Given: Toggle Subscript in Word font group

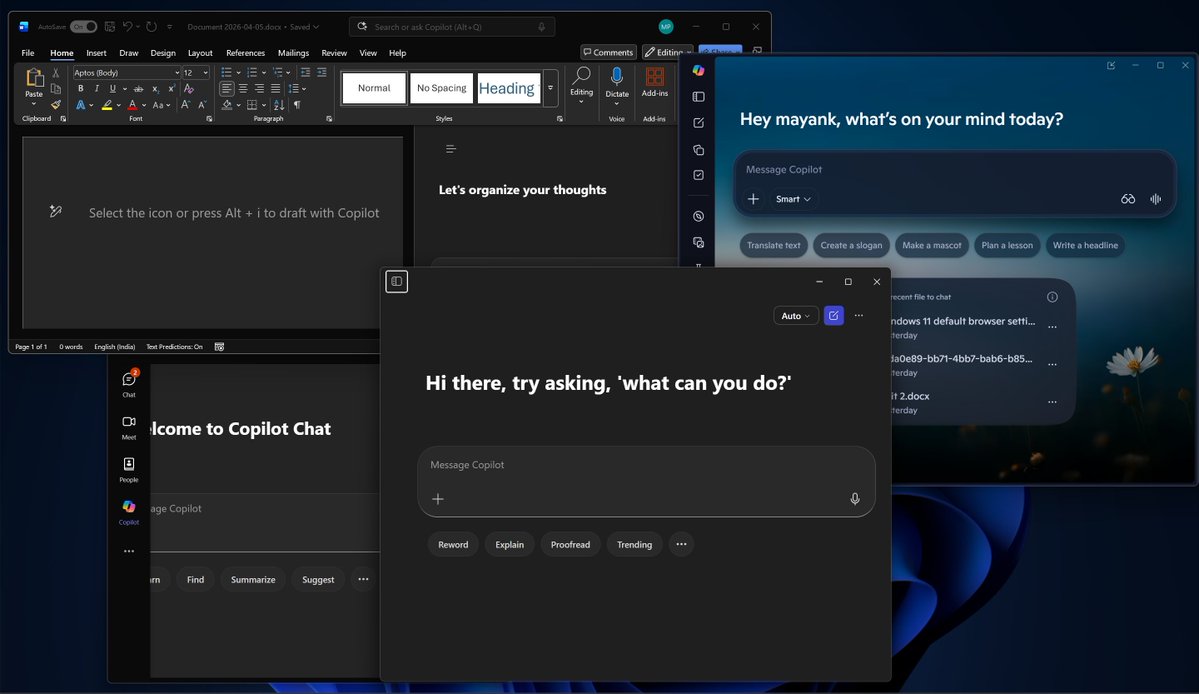Looking at the screenshot, I should tap(155, 89).
